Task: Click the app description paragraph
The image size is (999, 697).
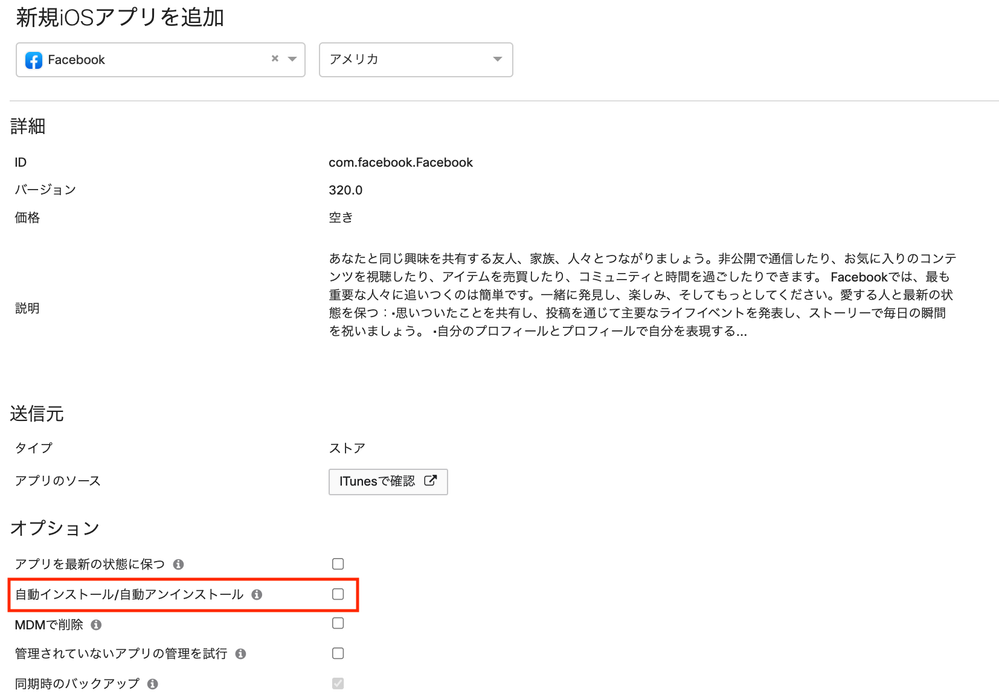Action: [x=640, y=295]
